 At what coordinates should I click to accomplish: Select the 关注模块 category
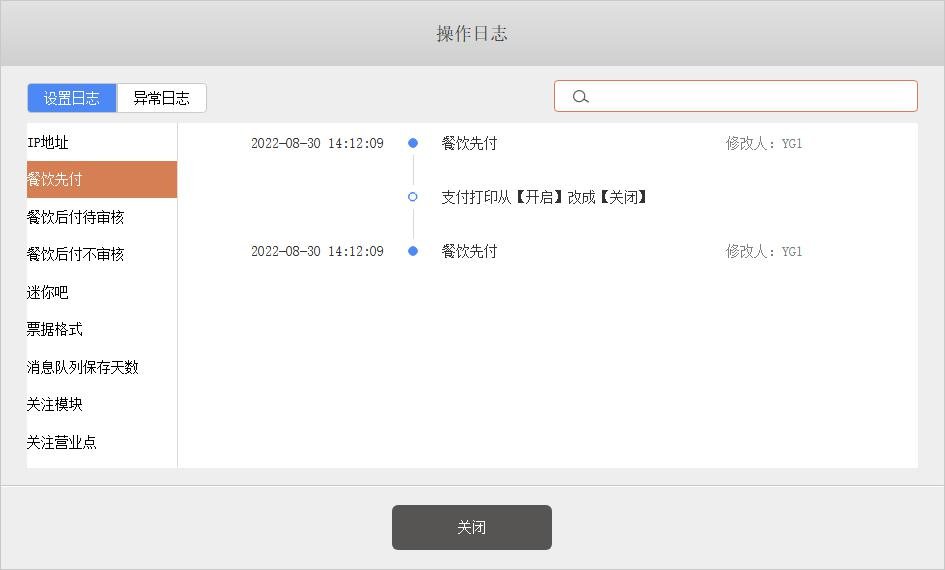(x=55, y=405)
